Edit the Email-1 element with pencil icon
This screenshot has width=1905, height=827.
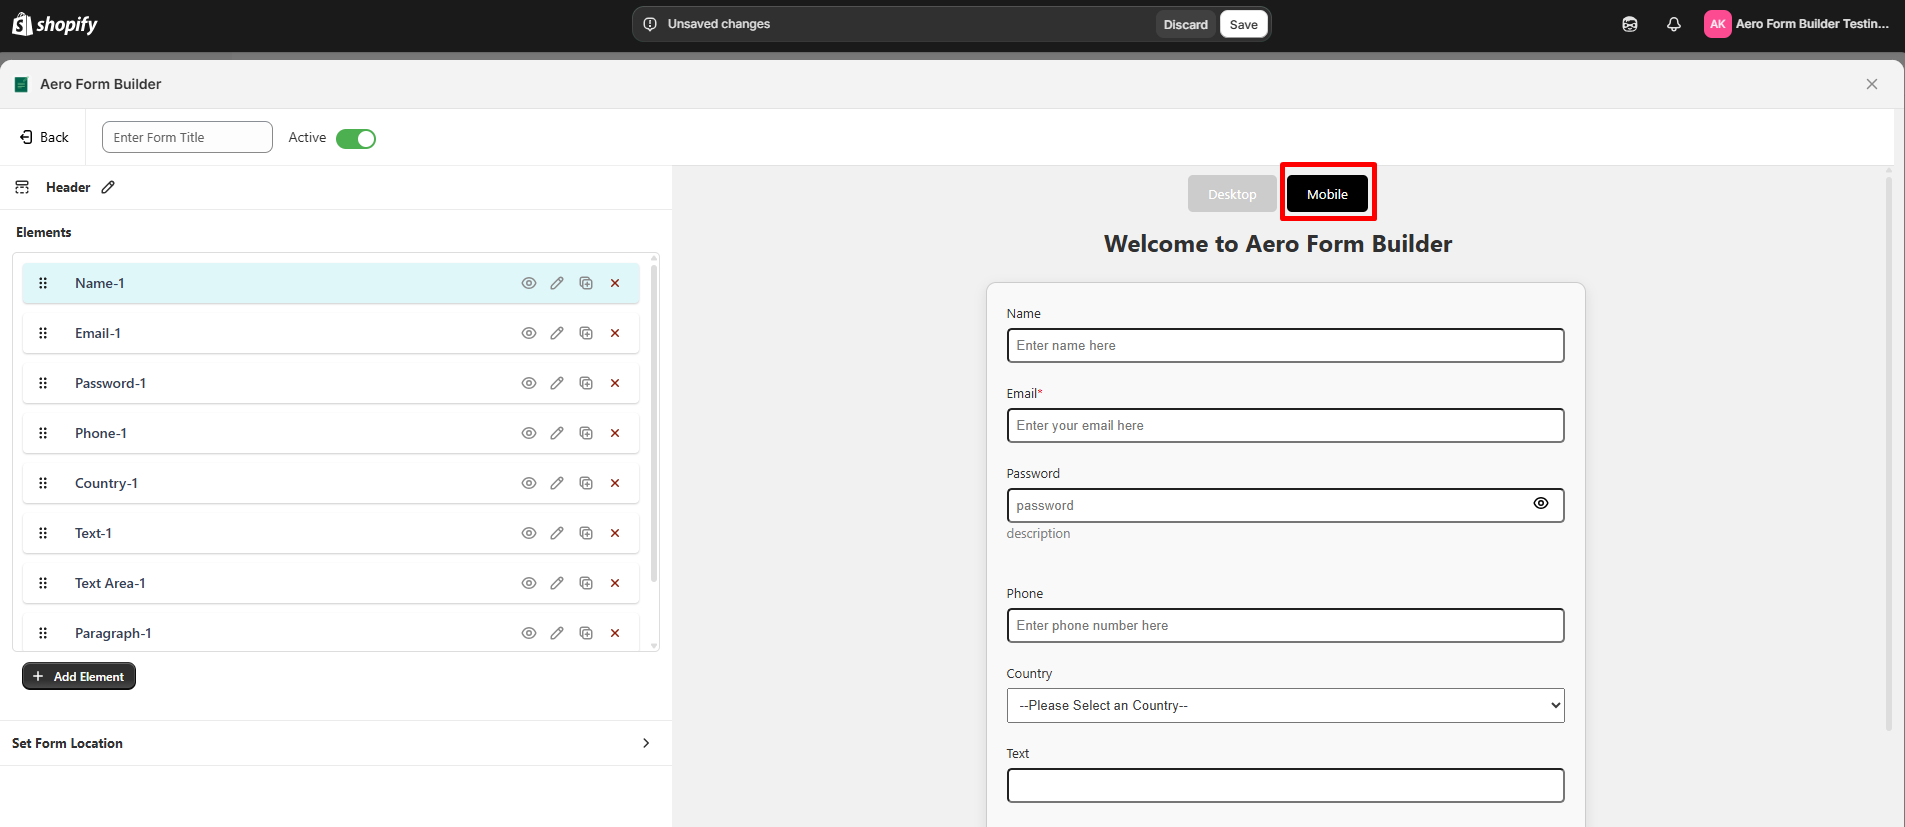(557, 333)
